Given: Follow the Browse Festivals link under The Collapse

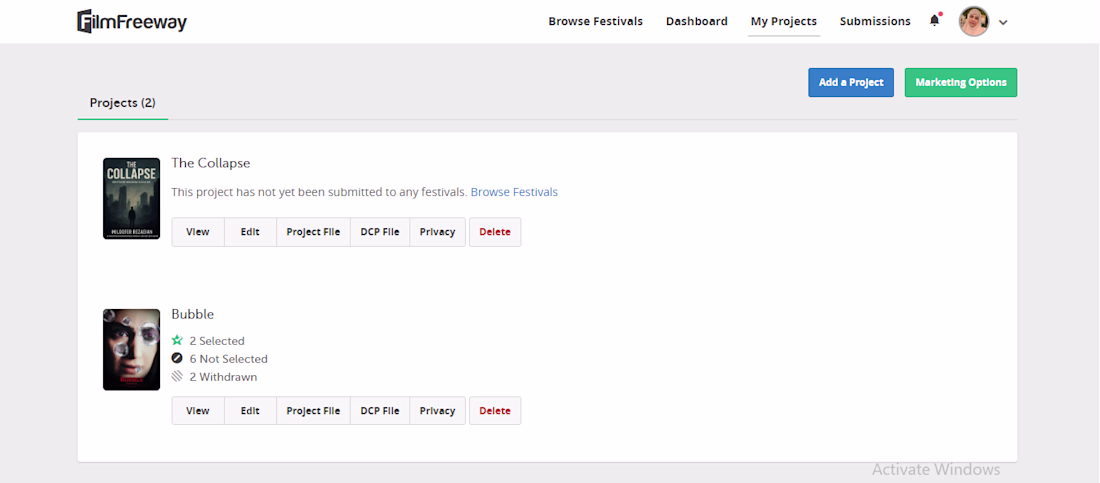Looking at the screenshot, I should click(514, 192).
